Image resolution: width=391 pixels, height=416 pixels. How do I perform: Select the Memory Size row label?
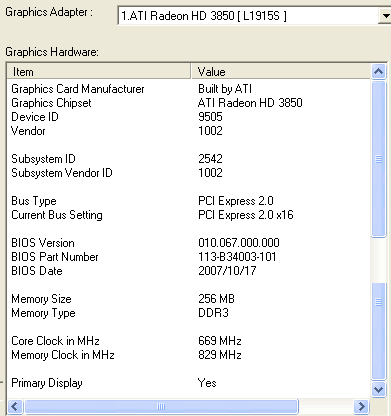(x=41, y=299)
